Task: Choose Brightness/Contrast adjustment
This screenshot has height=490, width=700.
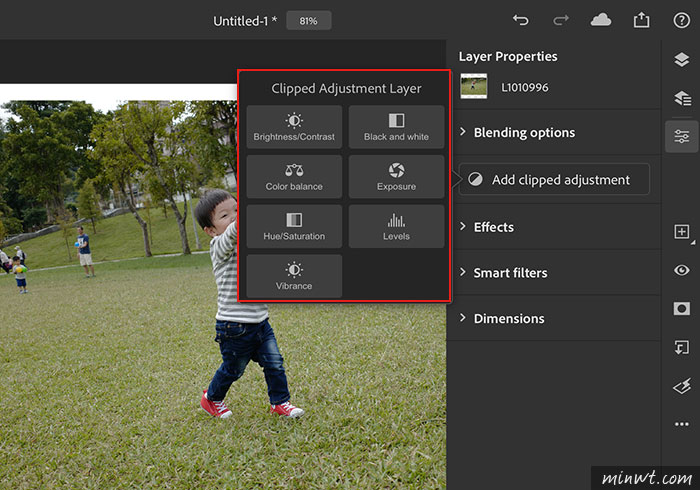Action: (294, 127)
